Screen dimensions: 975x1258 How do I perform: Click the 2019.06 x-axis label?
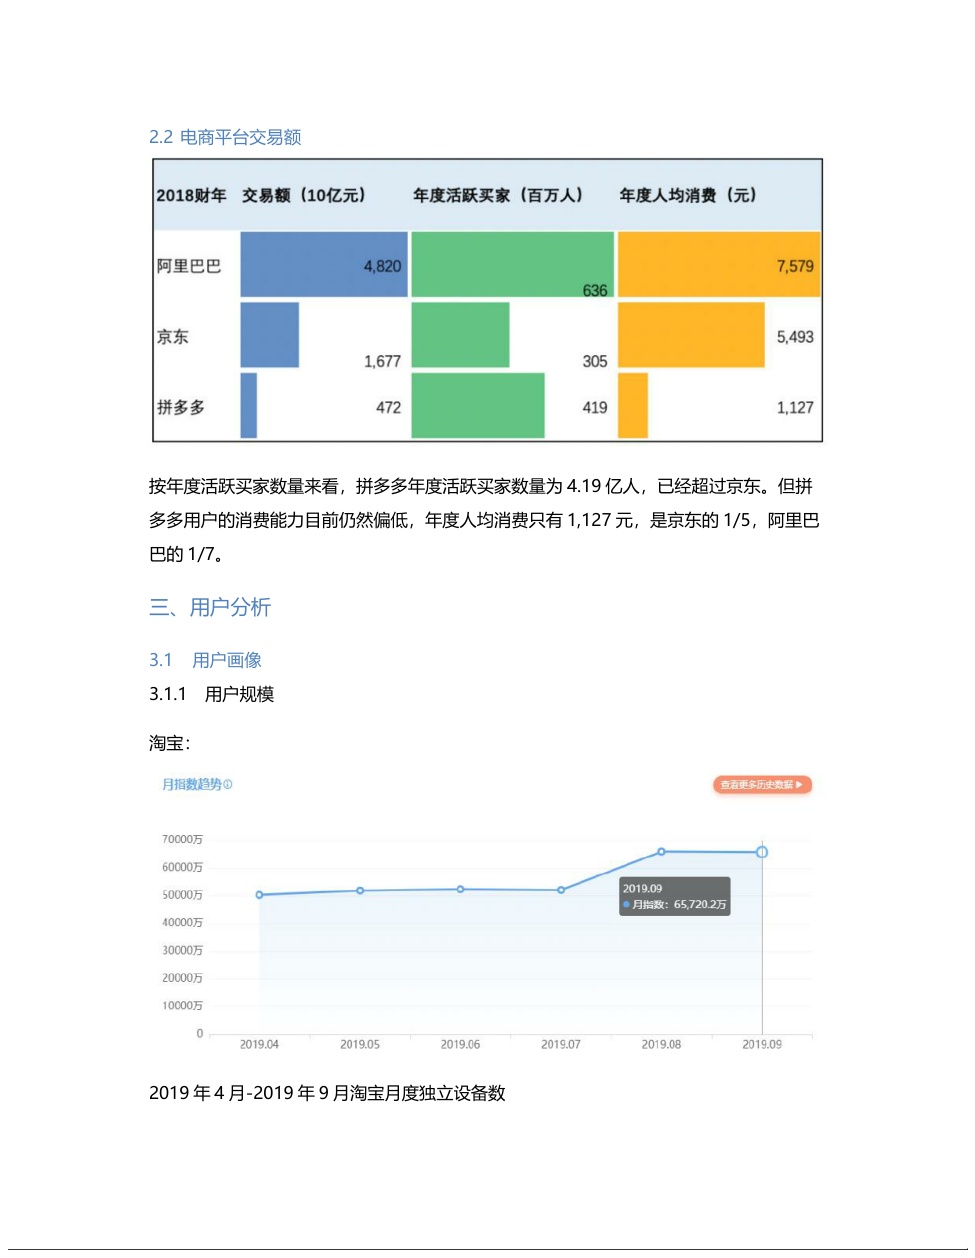tap(460, 1044)
